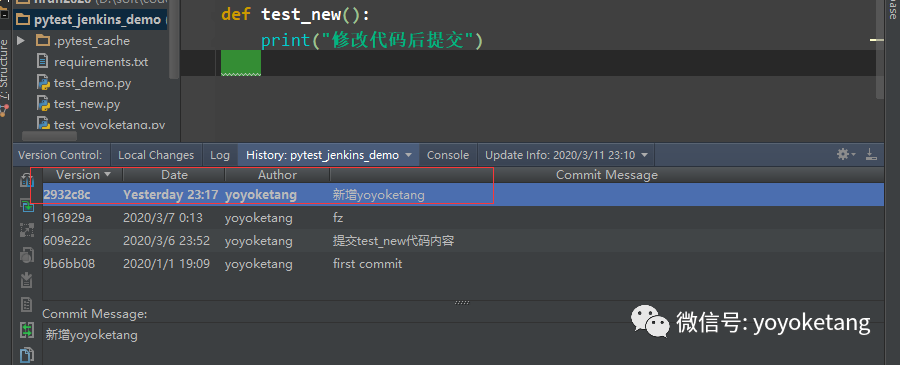The image size is (900, 365).
Task: Click the commit message 'fz'
Action: pyautogui.click(x=338, y=218)
